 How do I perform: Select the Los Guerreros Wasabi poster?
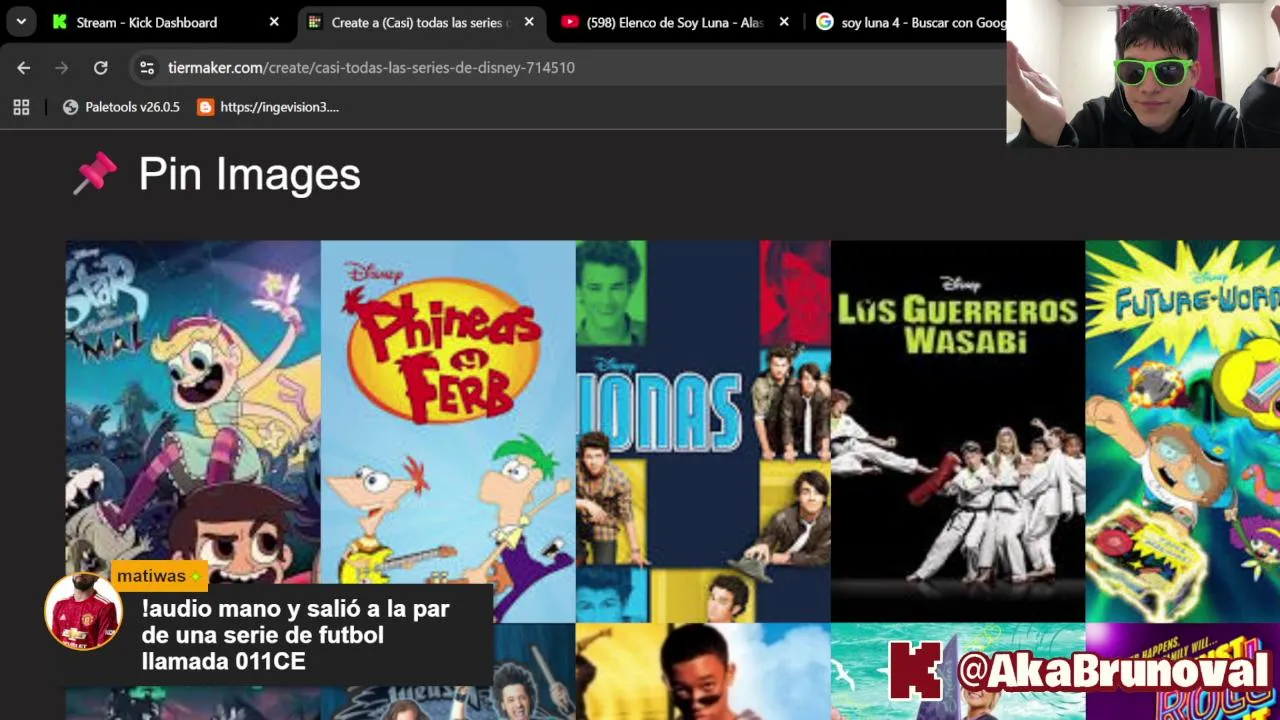pyautogui.click(x=958, y=431)
